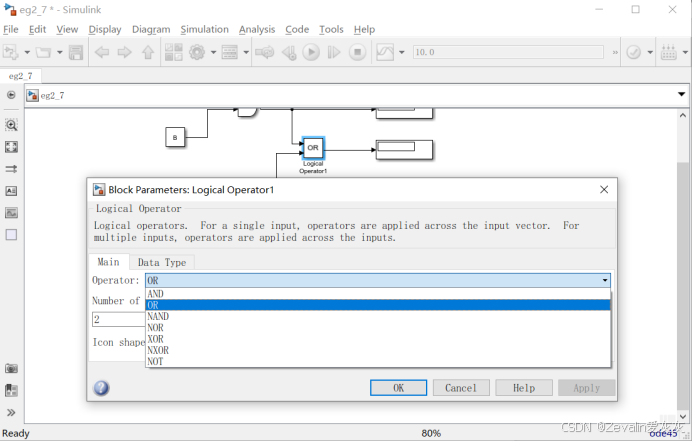This screenshot has height=441, width=692.
Task: Open the Simulation Data Inspector icon
Action: [385, 52]
